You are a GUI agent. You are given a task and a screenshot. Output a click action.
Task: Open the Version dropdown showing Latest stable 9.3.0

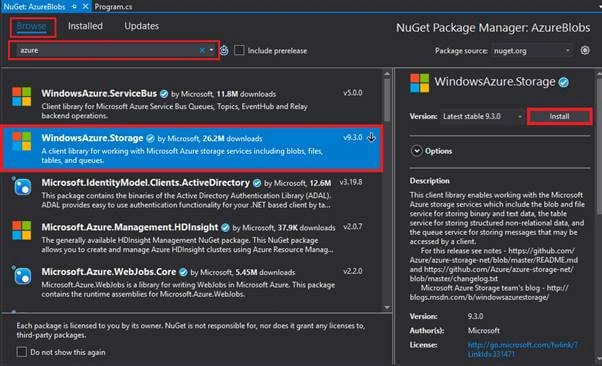(482, 116)
